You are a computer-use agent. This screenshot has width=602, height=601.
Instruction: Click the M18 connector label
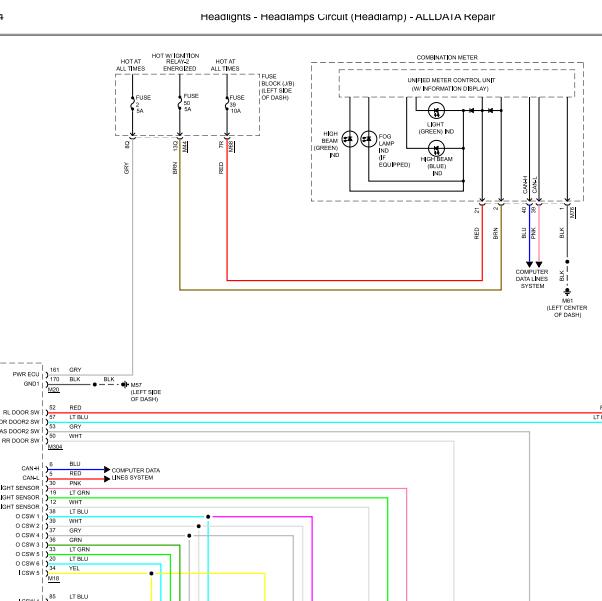pos(53,579)
